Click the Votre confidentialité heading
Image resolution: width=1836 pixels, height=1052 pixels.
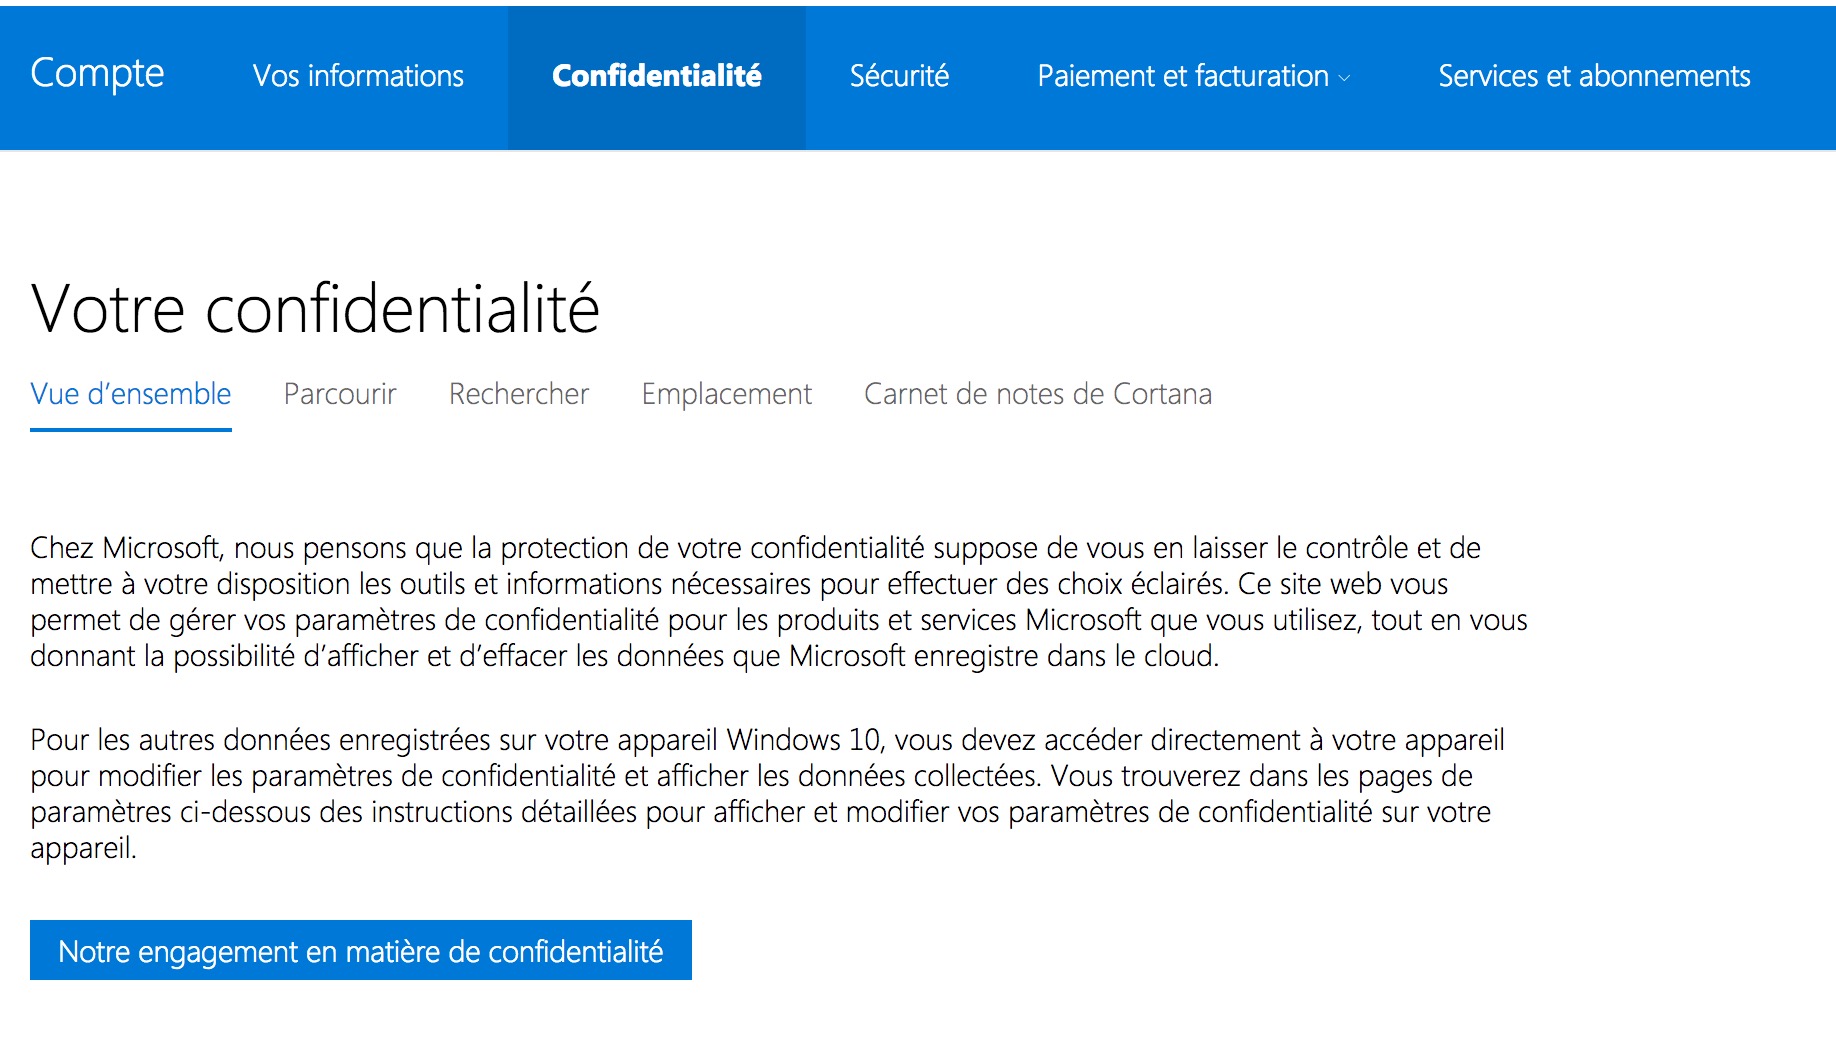315,308
